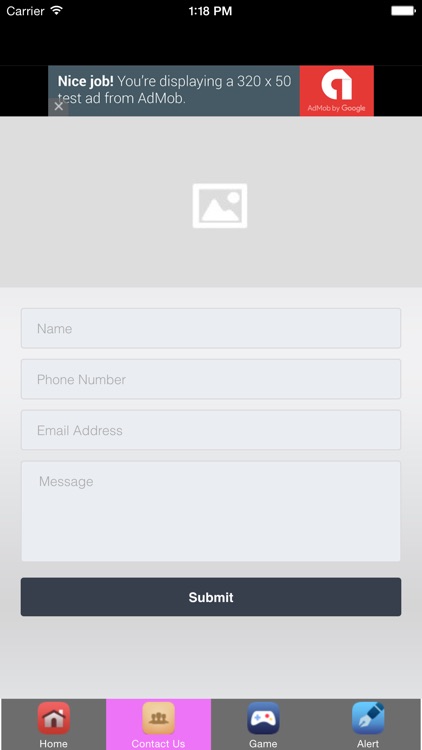Select the Phone Number field
Viewport: 422px width, 750px height.
(x=211, y=379)
